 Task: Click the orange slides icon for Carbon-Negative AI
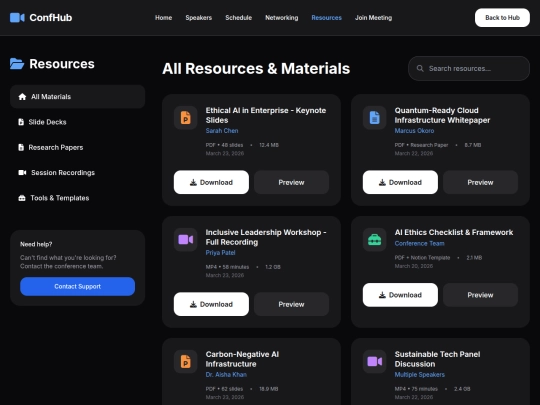(x=186, y=362)
